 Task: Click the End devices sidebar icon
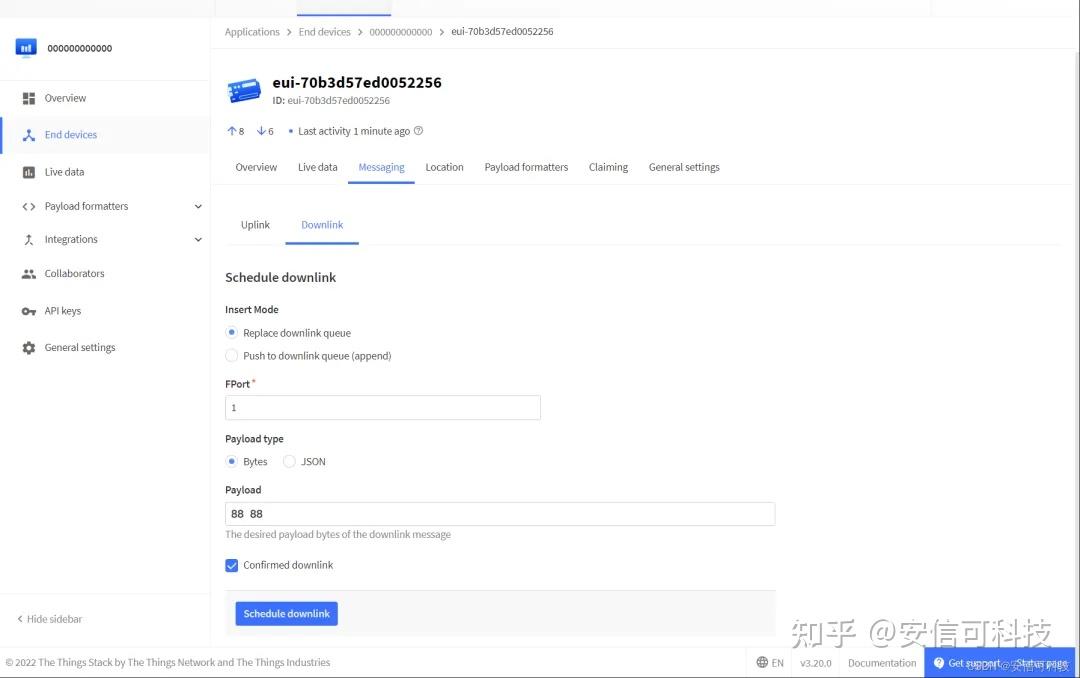click(28, 135)
